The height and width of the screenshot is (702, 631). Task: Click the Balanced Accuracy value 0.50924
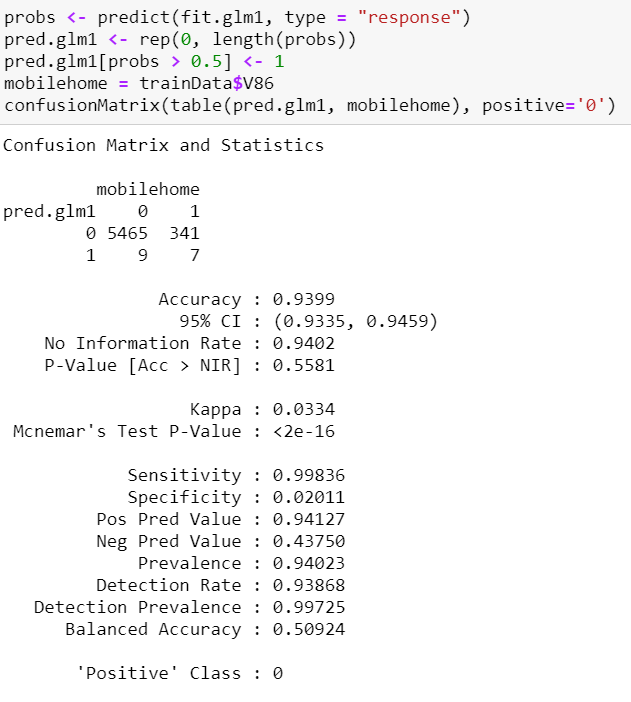coord(309,629)
